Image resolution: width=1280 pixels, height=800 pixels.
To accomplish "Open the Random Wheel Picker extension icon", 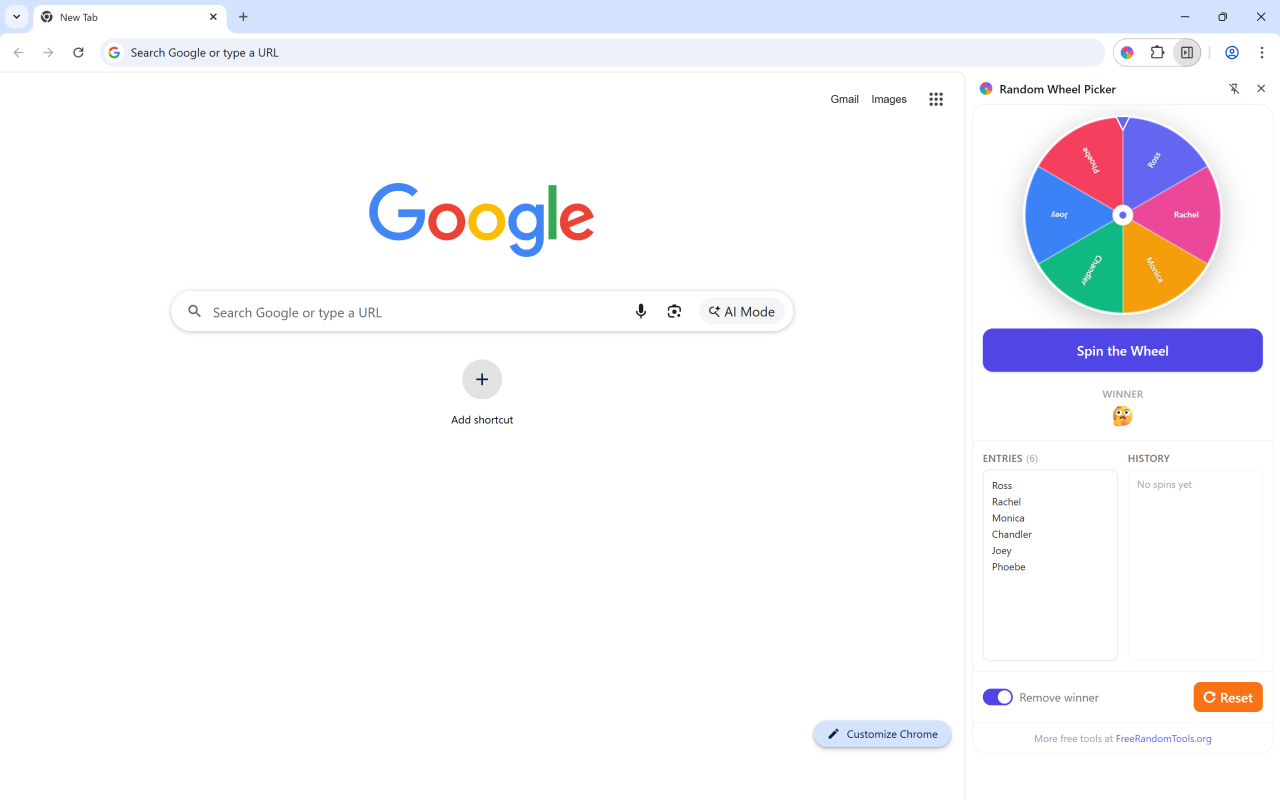I will 1127,53.
